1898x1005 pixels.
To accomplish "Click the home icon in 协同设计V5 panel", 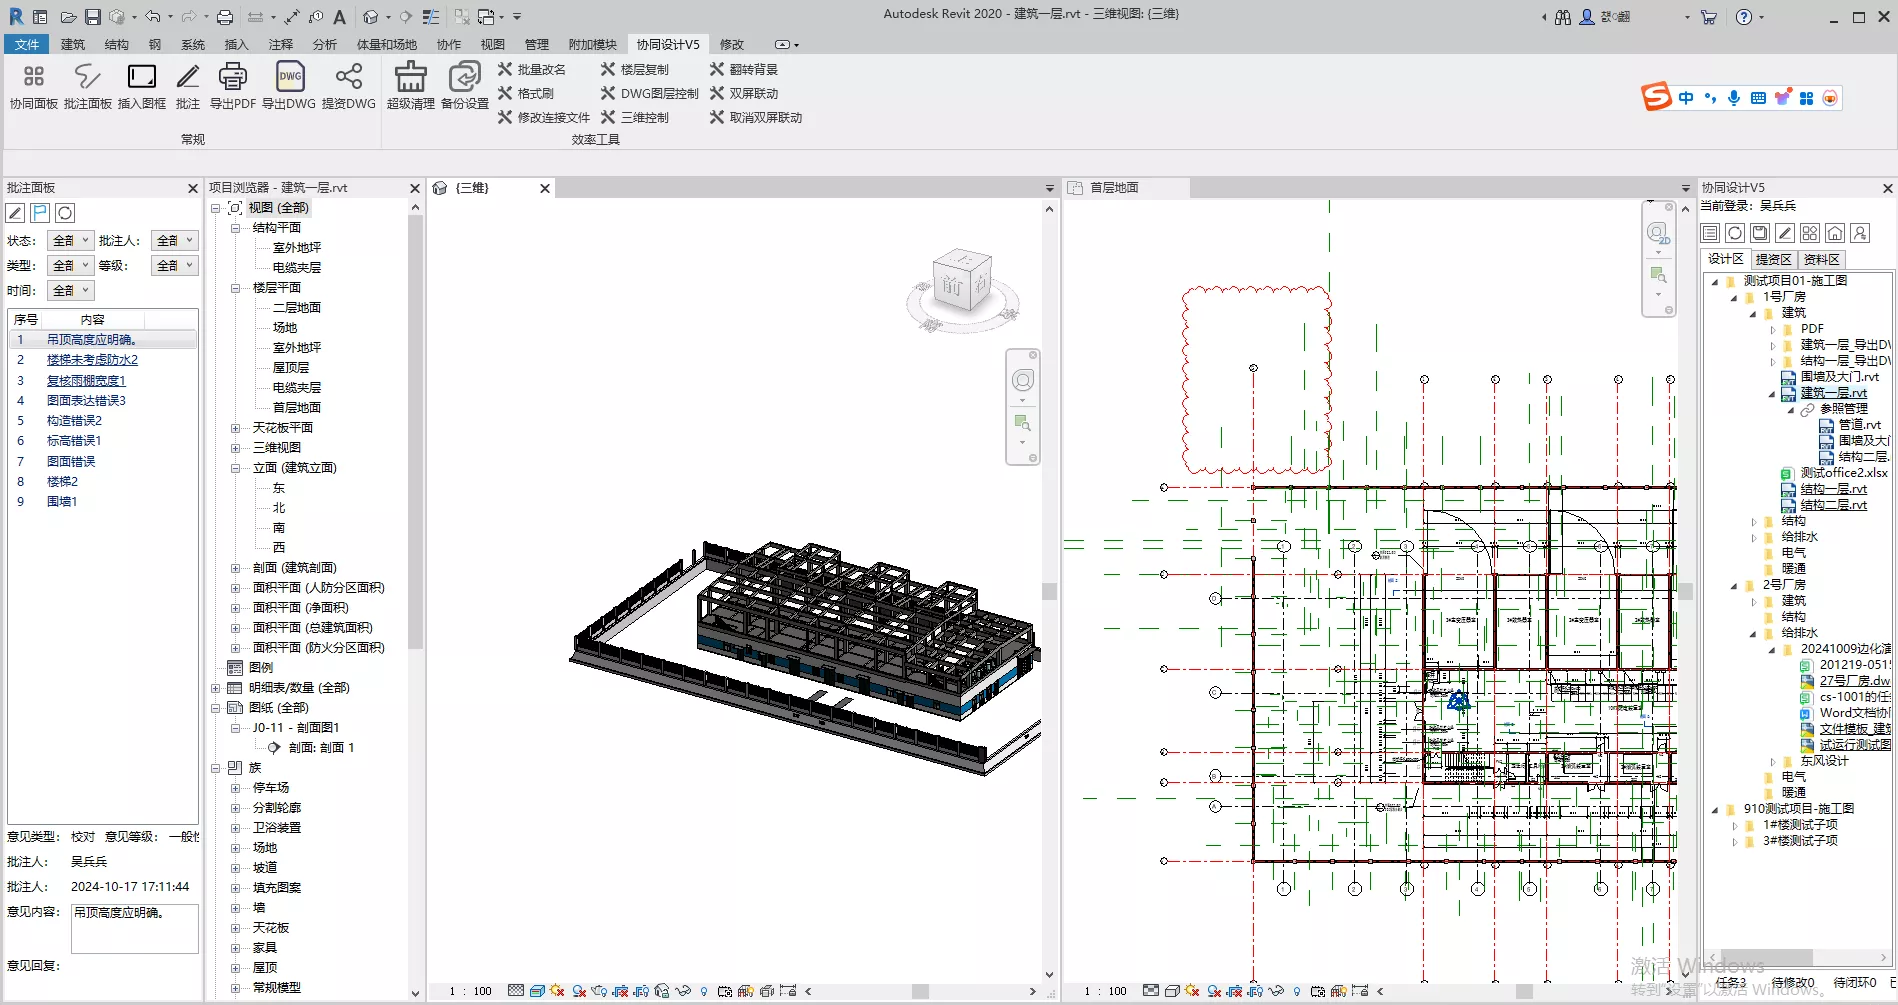I will point(1835,233).
